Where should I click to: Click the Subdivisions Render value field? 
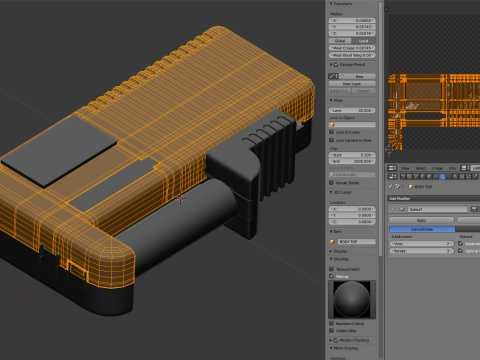(422, 251)
